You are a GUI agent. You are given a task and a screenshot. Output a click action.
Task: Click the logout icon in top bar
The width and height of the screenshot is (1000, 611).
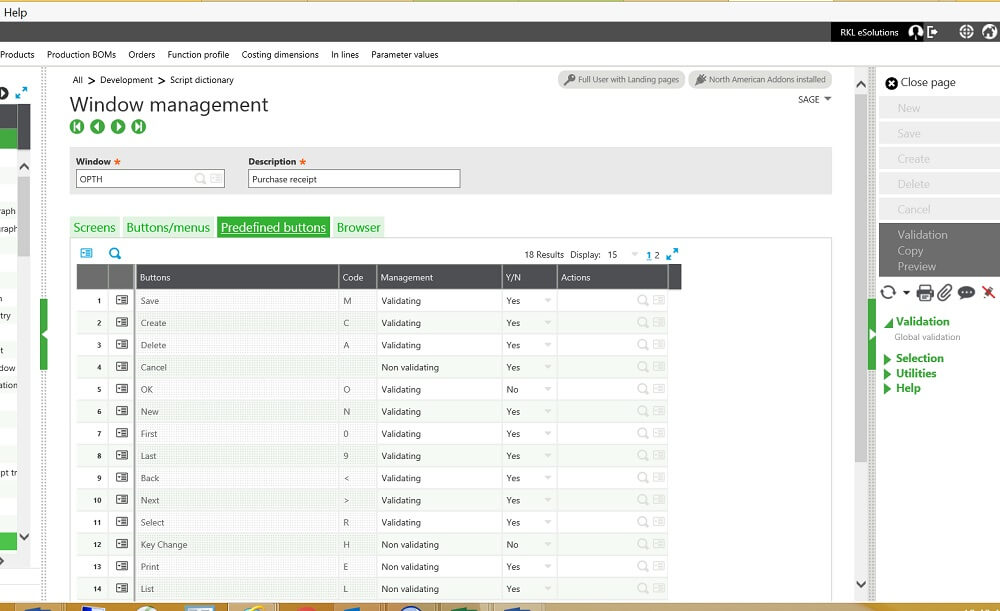tap(933, 32)
